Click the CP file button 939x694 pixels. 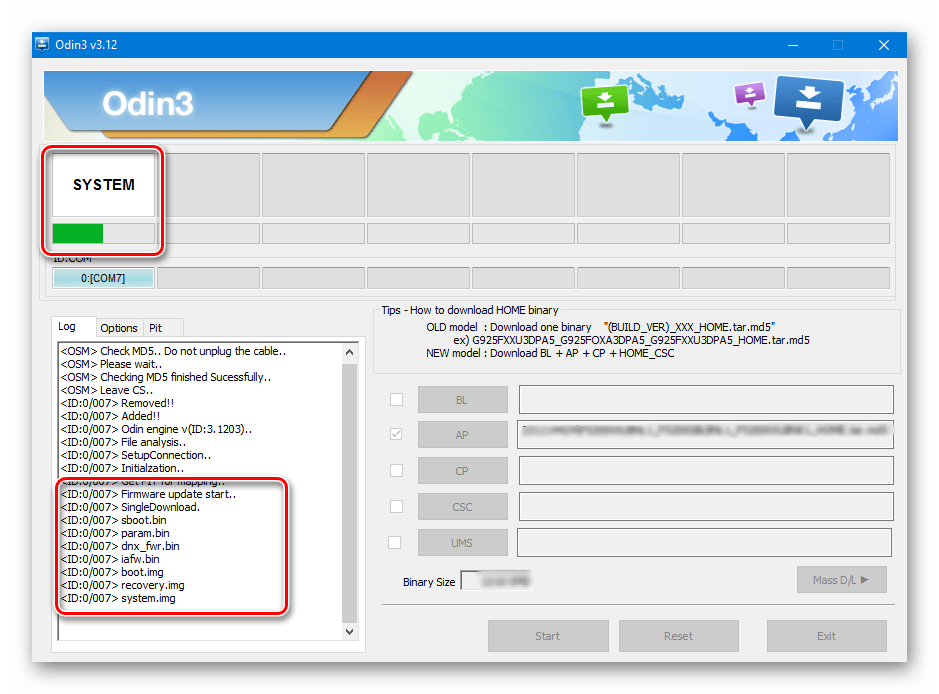tap(462, 471)
